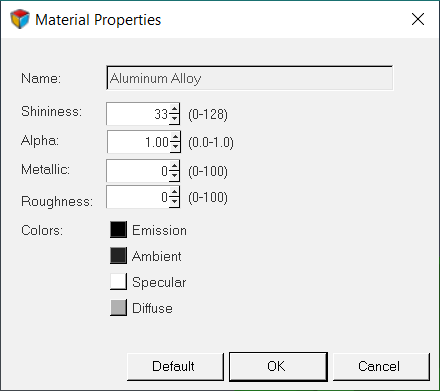Click the Default button
This screenshot has height=391, width=440.
(175, 366)
